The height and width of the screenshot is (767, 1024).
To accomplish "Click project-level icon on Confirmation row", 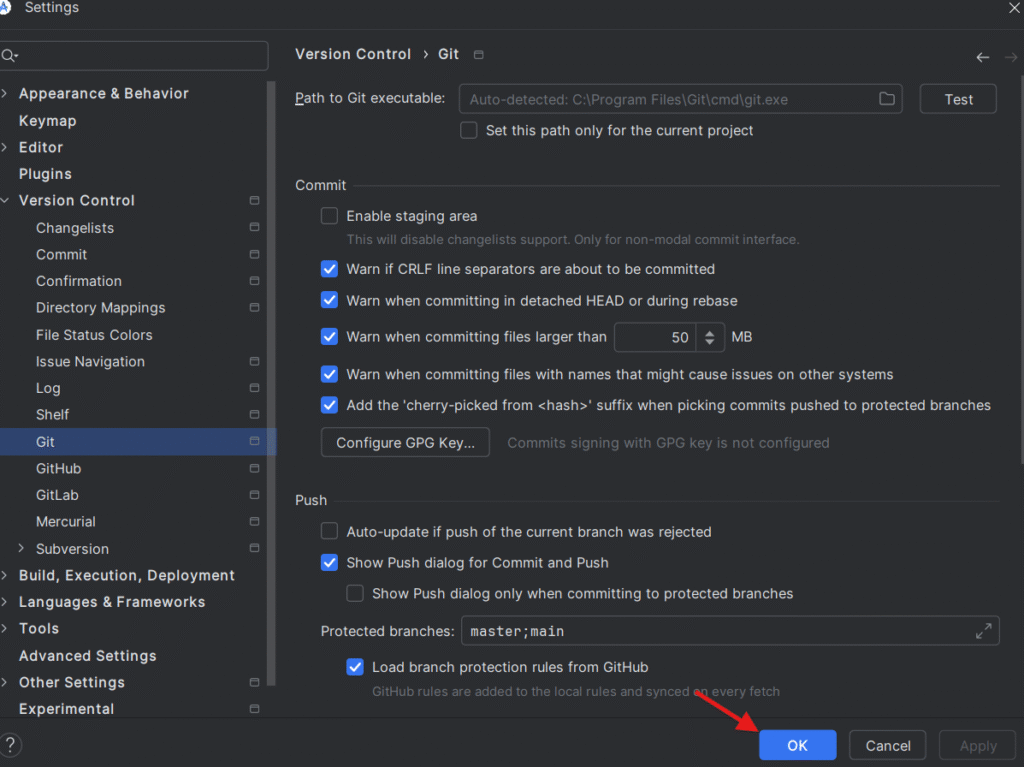I will (255, 281).
